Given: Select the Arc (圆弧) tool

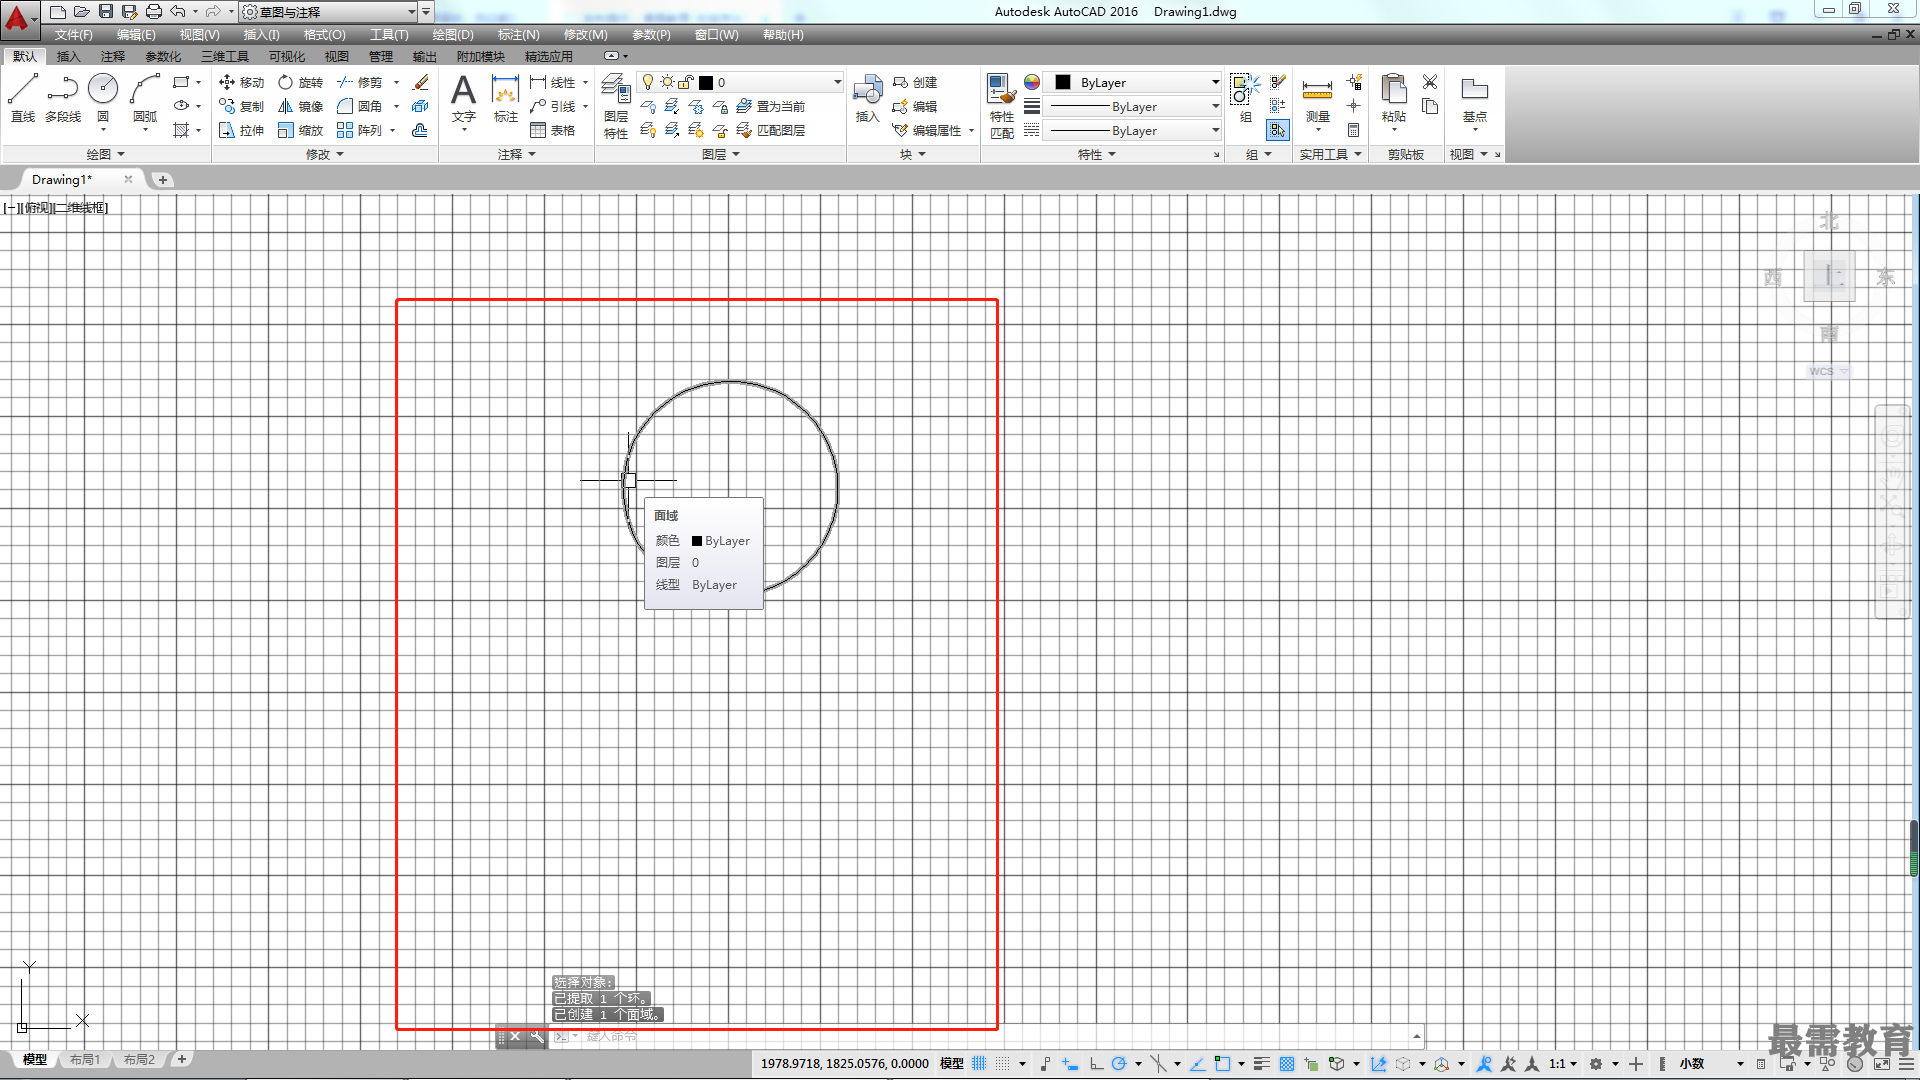Looking at the screenshot, I should (x=145, y=98).
